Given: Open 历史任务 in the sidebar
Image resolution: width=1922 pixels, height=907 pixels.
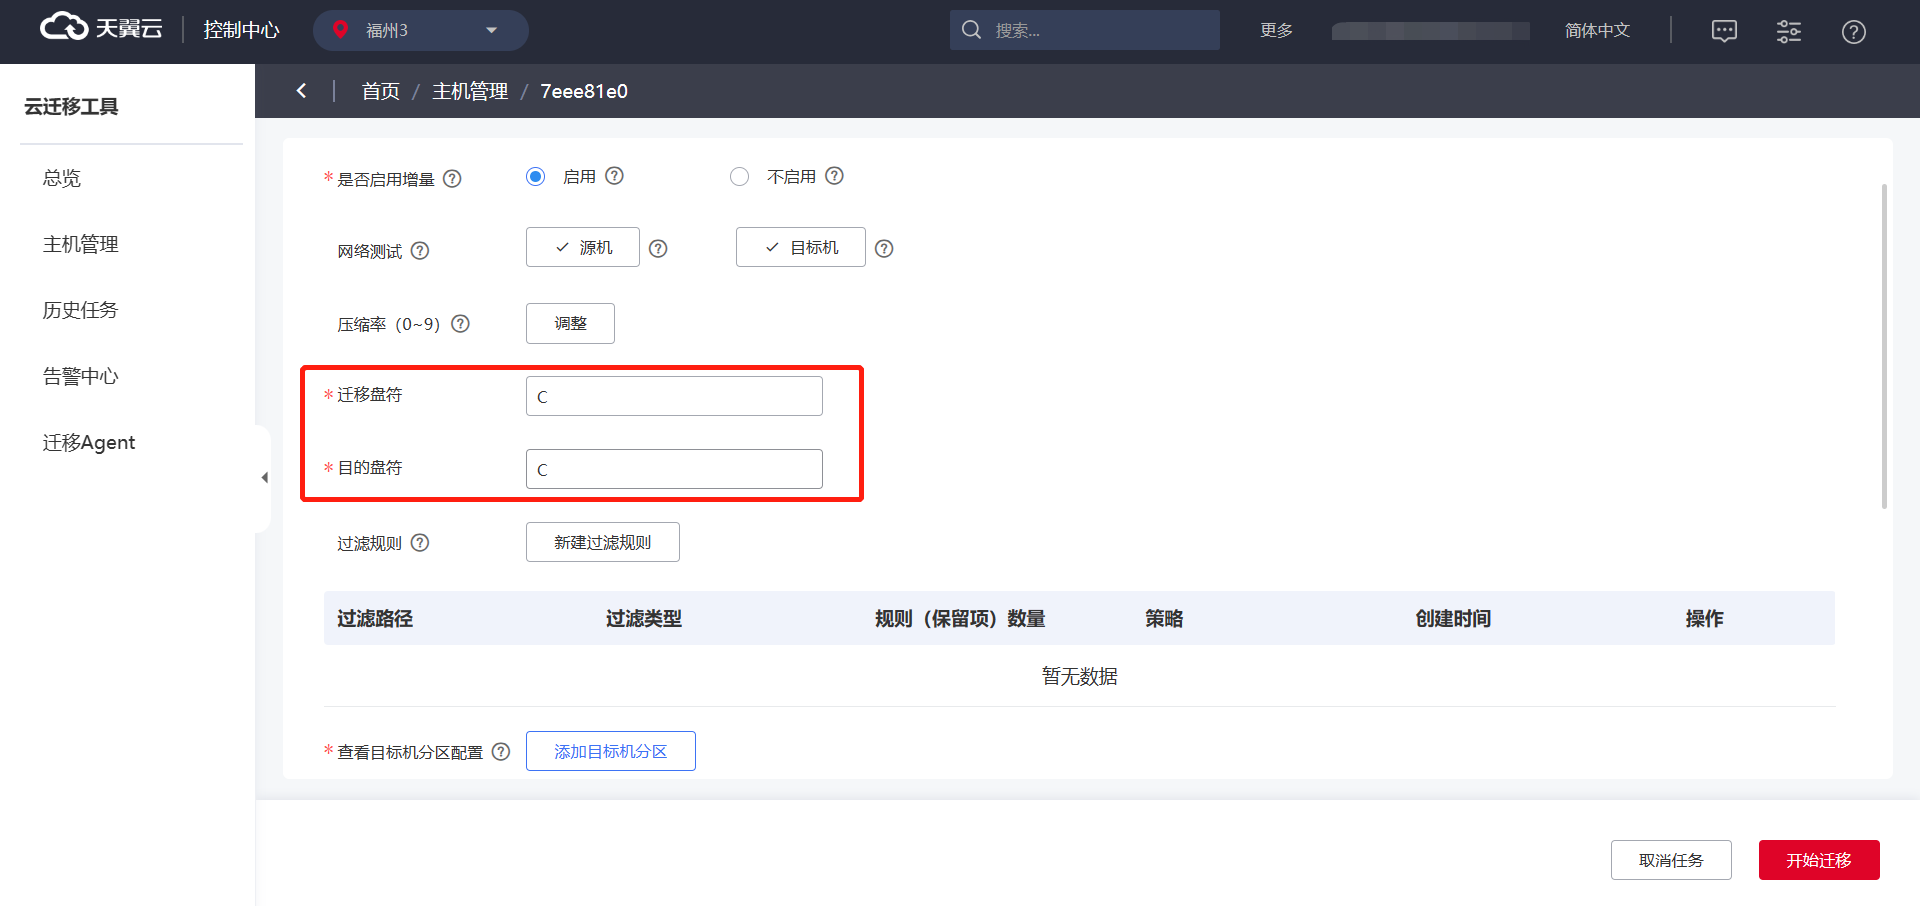Looking at the screenshot, I should pyautogui.click(x=80, y=310).
